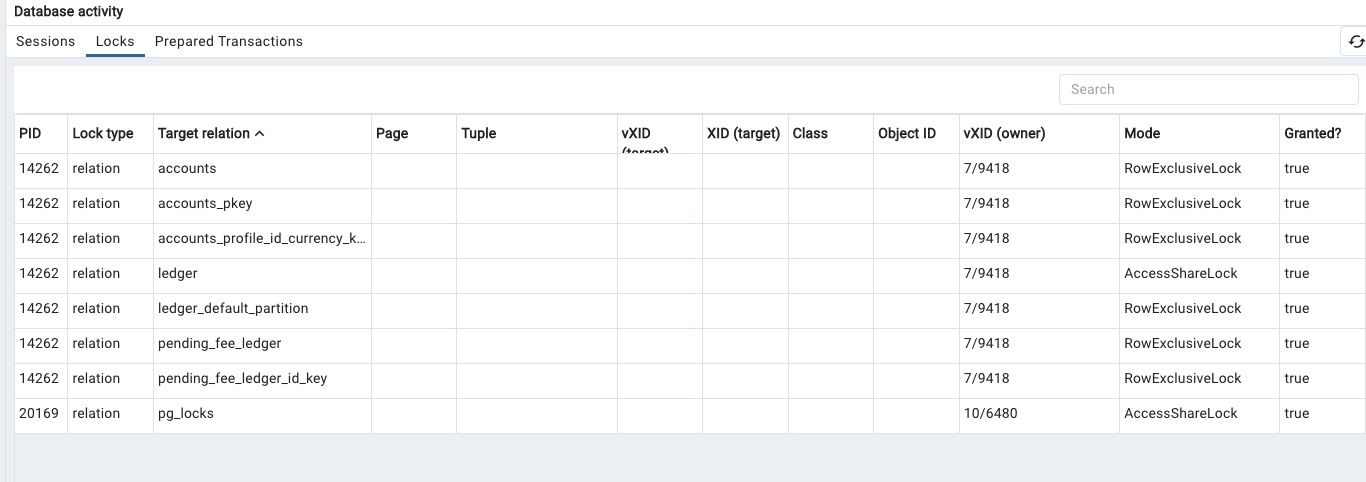Click the ledger_default_partition row
The width and height of the screenshot is (1366, 482).
click(233, 309)
